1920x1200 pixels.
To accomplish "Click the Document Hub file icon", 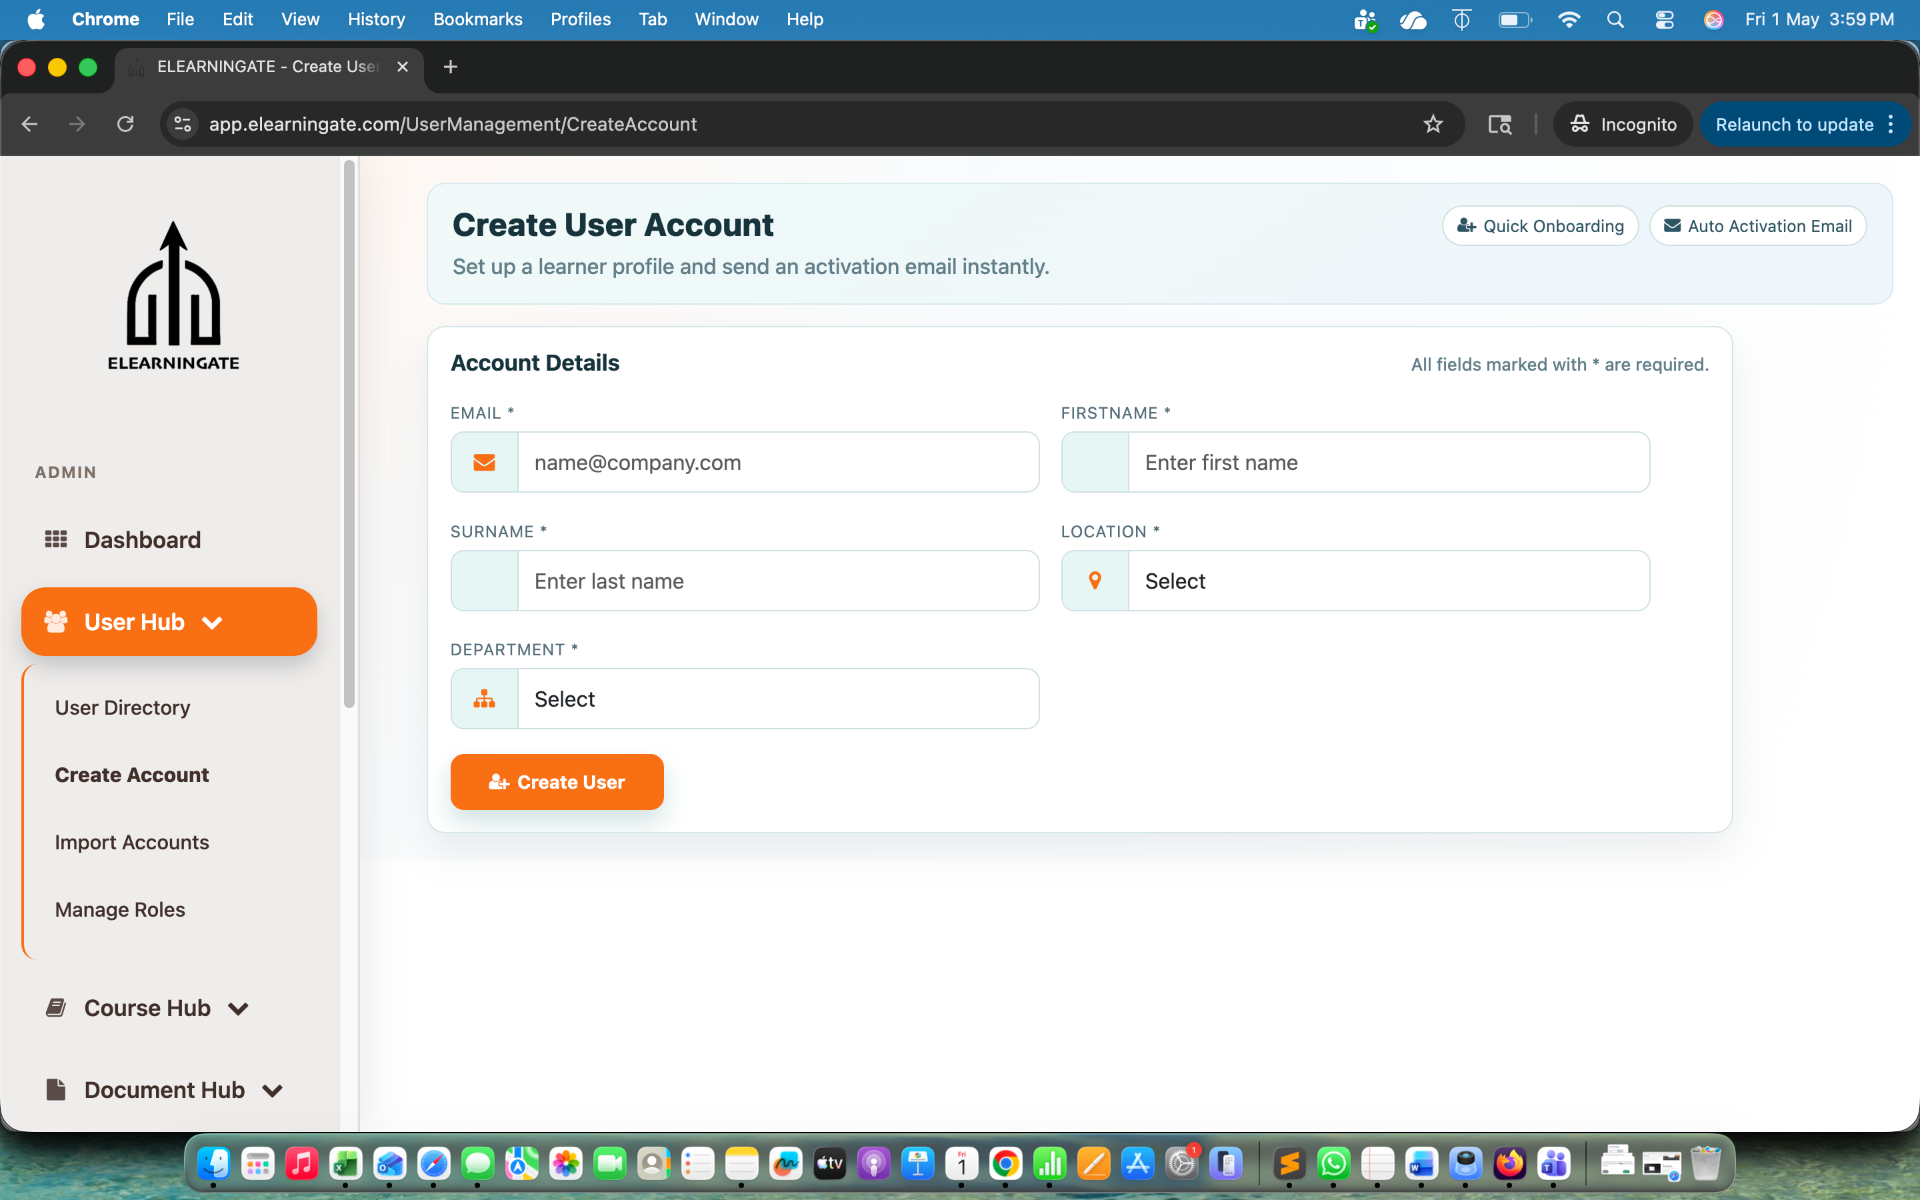I will click(x=56, y=1089).
